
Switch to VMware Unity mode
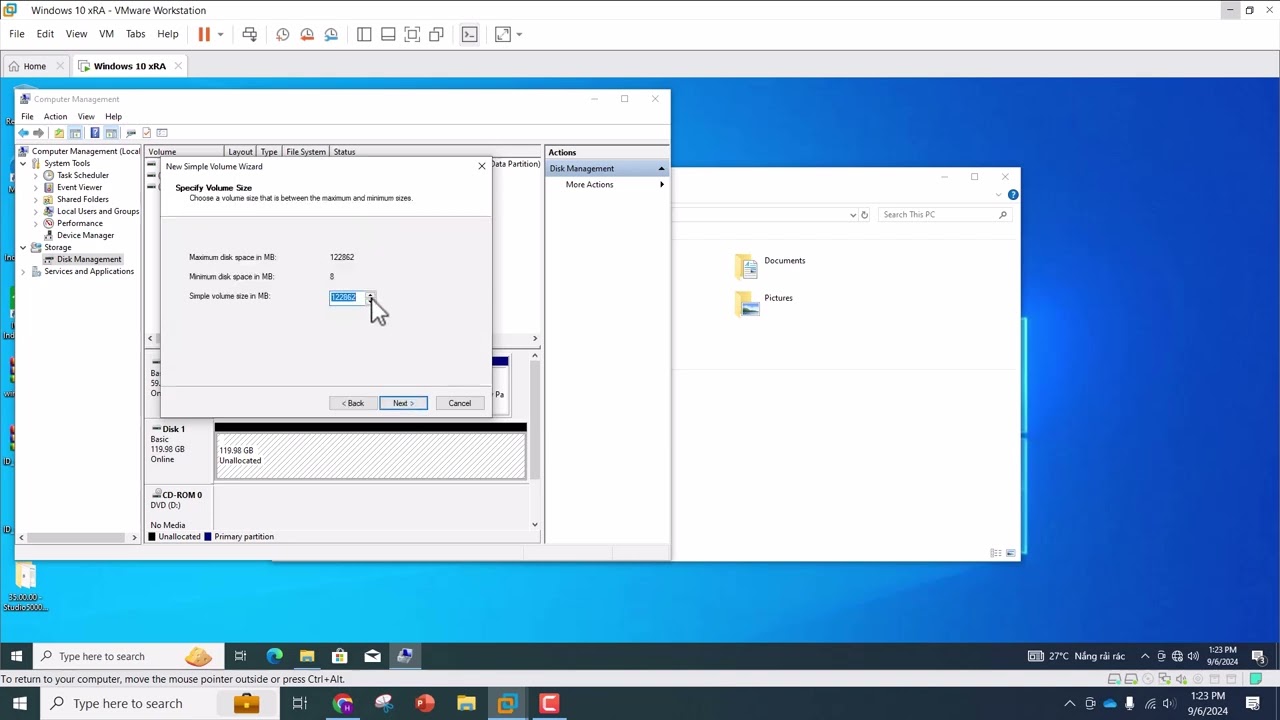coord(436,34)
